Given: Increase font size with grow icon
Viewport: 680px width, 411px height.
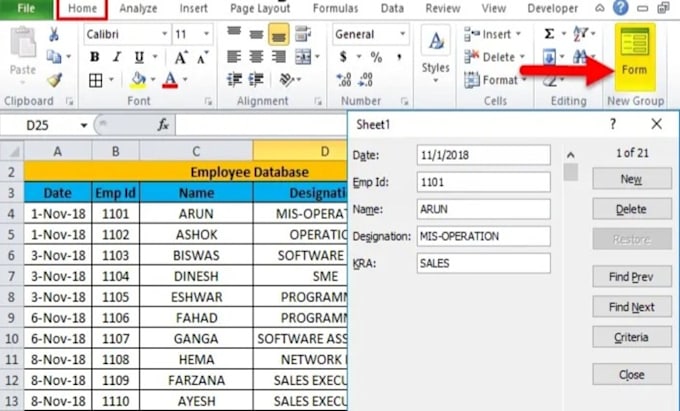Looking at the screenshot, I should (180, 57).
